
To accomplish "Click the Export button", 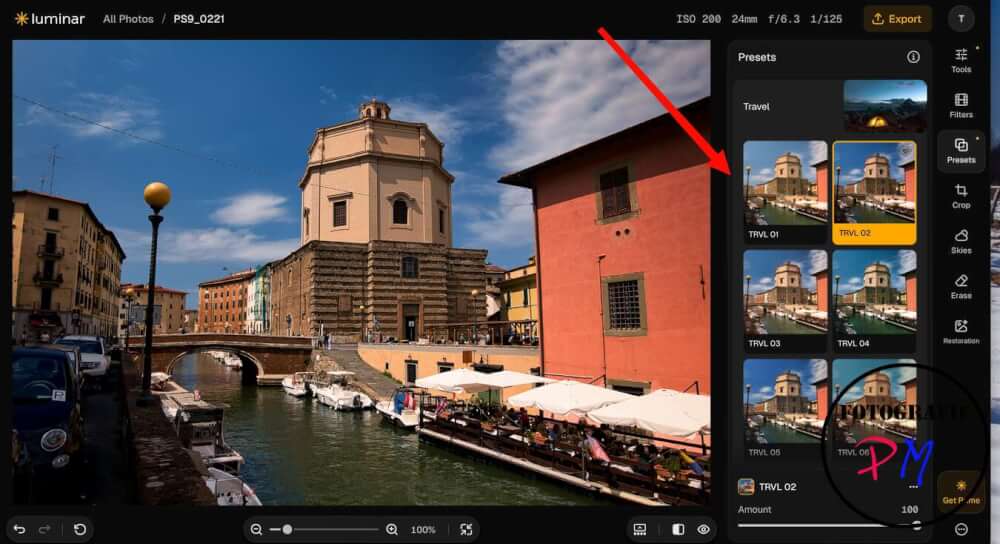I will (897, 19).
